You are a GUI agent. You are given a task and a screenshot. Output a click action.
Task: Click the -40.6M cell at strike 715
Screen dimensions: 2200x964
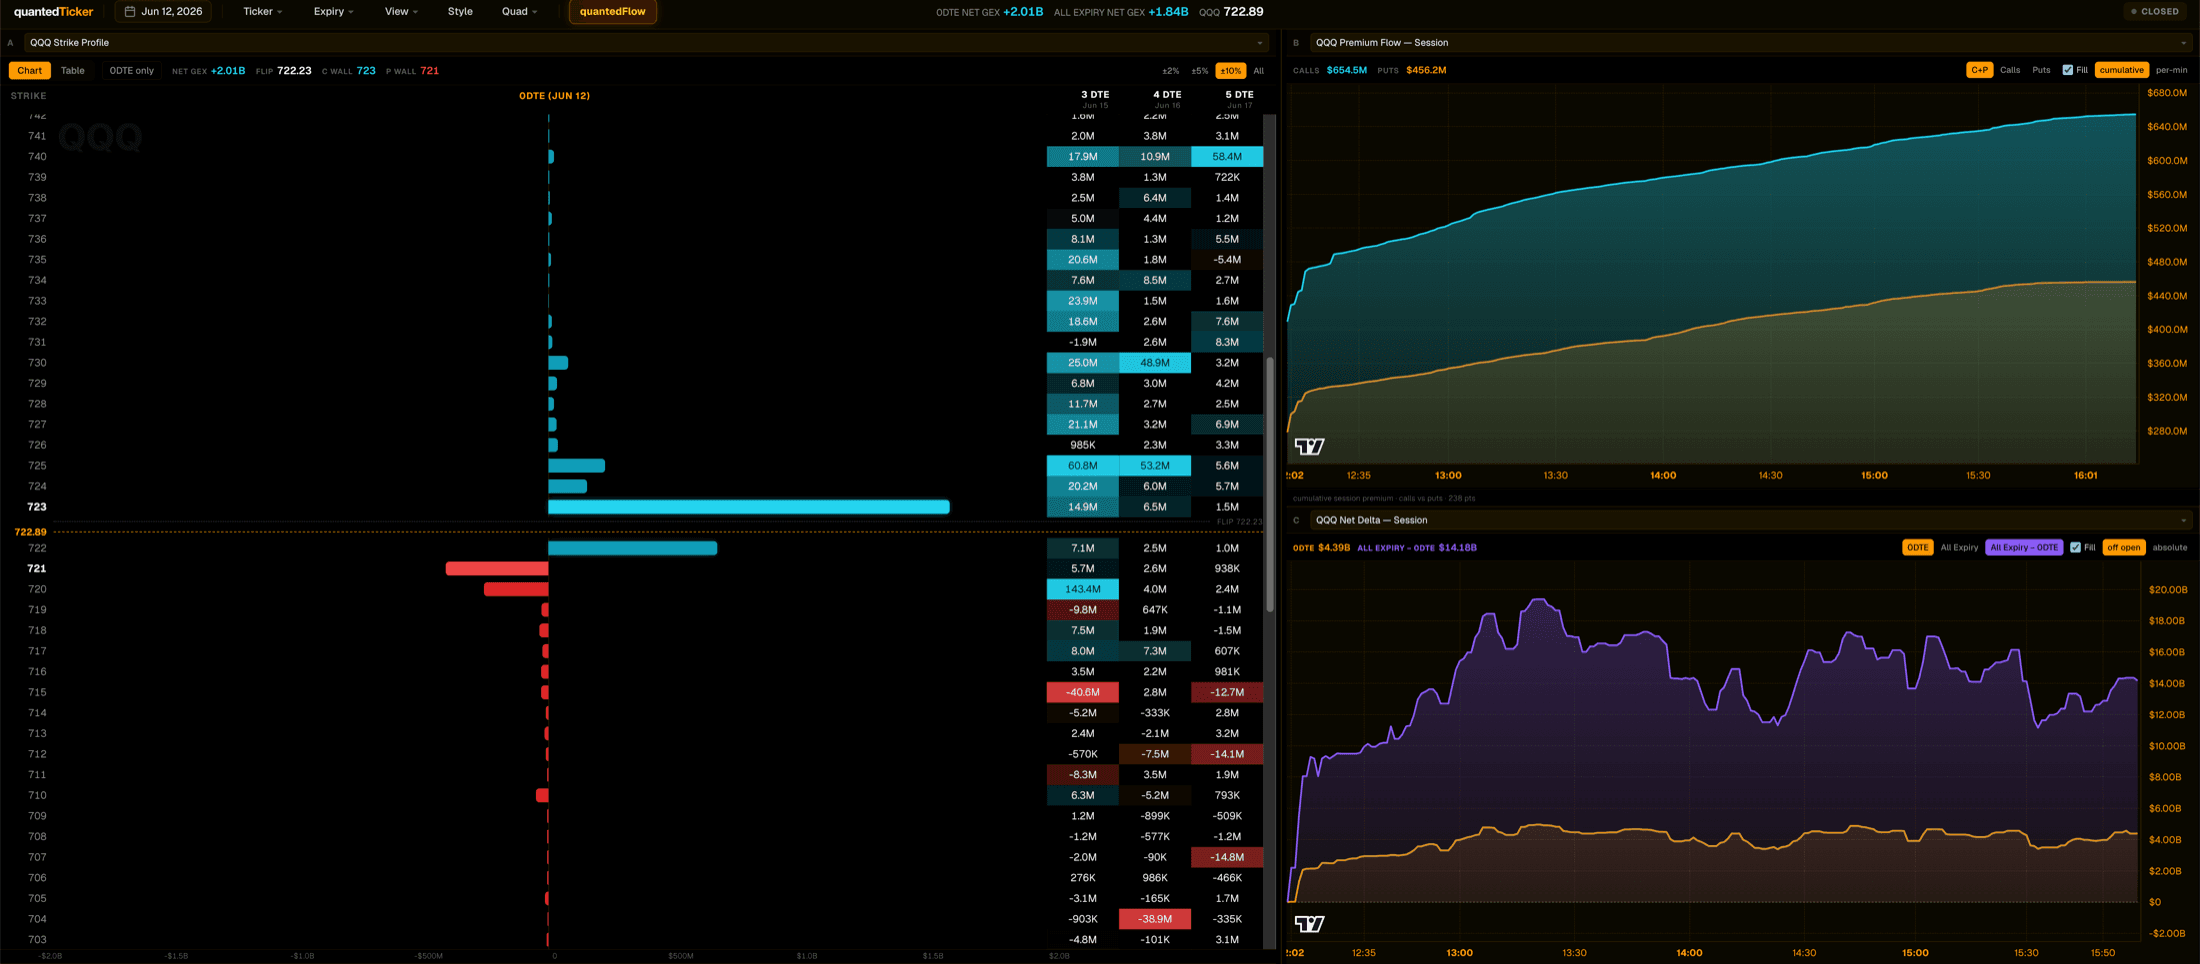[x=1082, y=692]
